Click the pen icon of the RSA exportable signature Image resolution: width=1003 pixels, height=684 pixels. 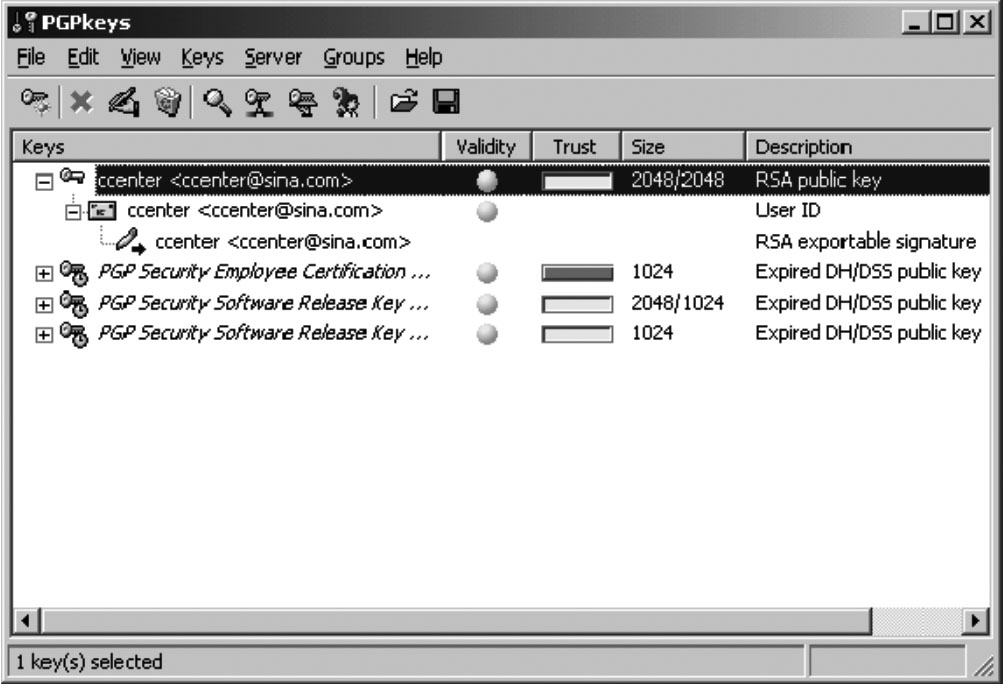pyautogui.click(x=131, y=241)
